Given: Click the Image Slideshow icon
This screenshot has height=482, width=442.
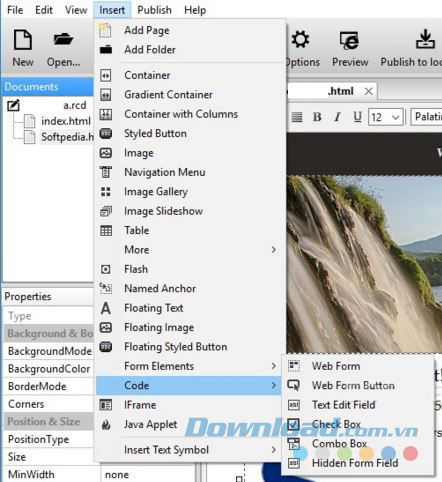Looking at the screenshot, I should 106,211.
